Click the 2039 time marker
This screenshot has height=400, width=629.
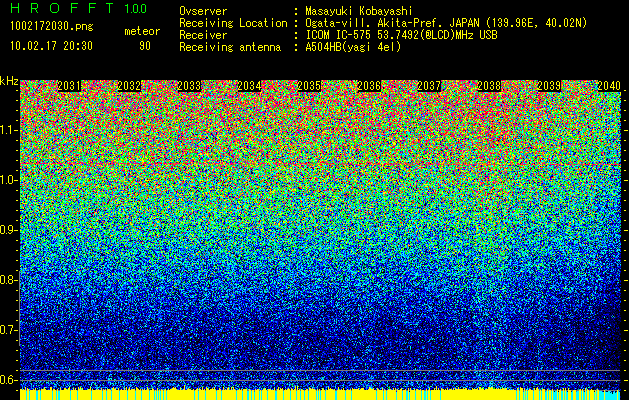[x=549, y=86]
